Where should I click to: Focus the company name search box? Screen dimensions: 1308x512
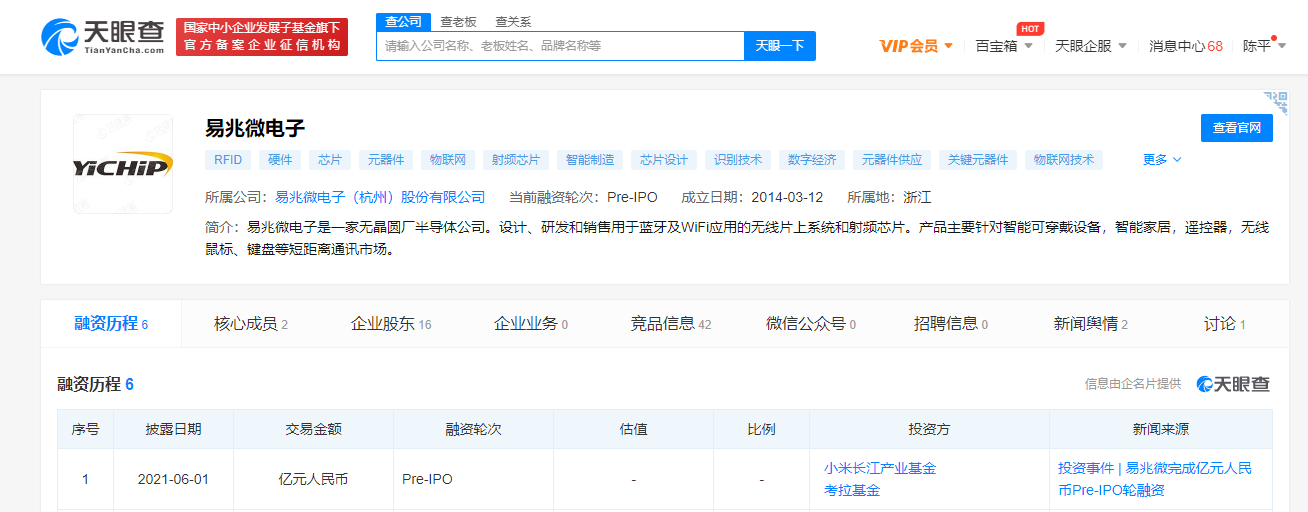pyautogui.click(x=560, y=46)
